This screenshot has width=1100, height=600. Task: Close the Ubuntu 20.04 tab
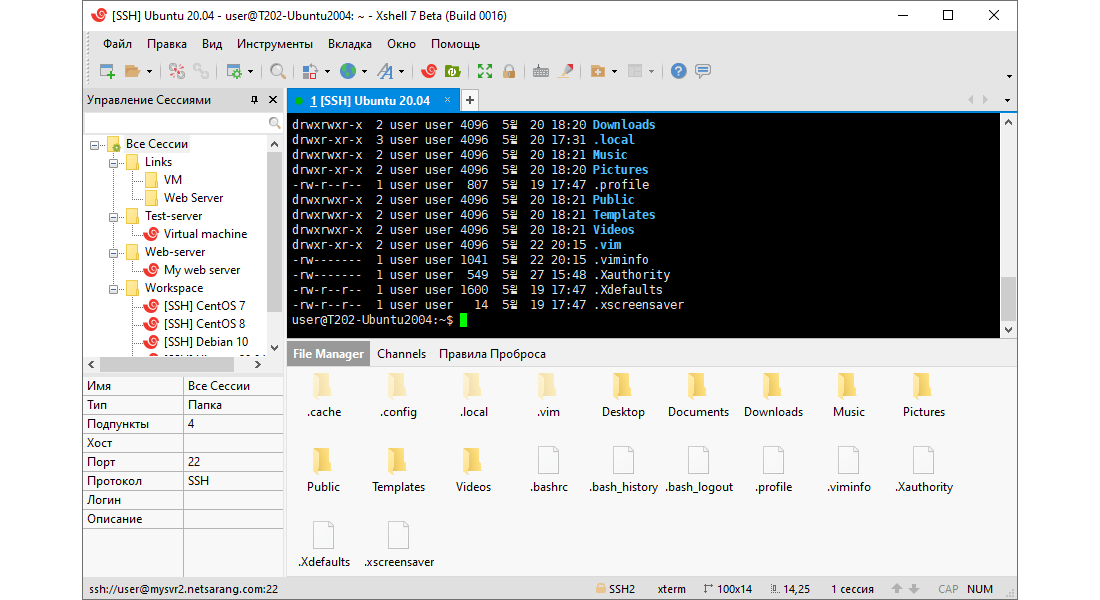click(448, 100)
